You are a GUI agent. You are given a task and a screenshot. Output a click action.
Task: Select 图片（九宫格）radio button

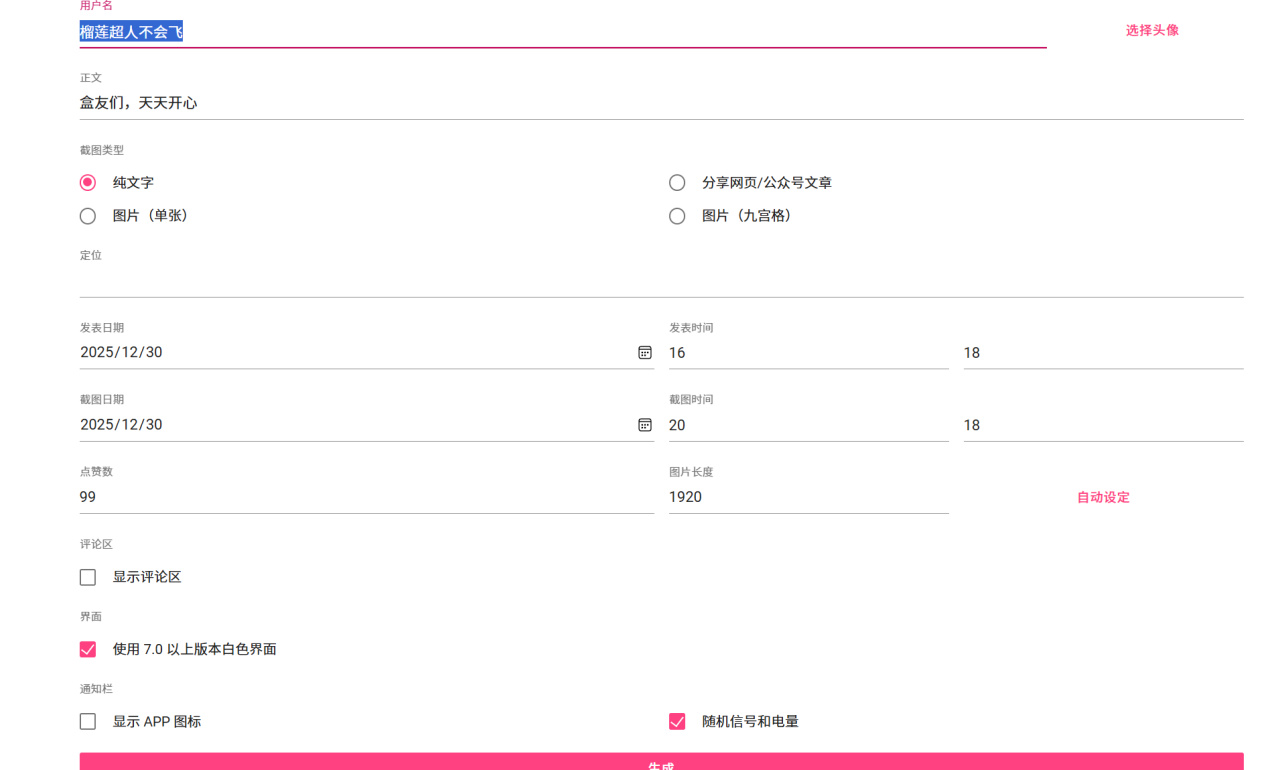pyautogui.click(x=677, y=216)
